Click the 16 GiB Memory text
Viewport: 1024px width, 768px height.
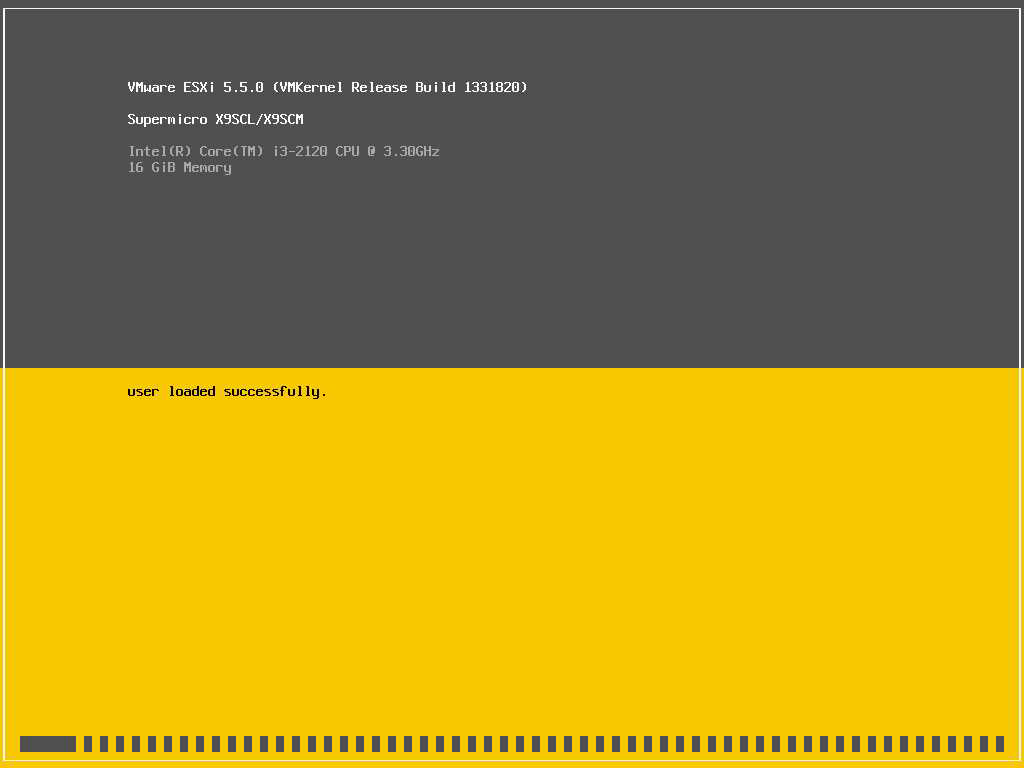[x=180, y=168]
